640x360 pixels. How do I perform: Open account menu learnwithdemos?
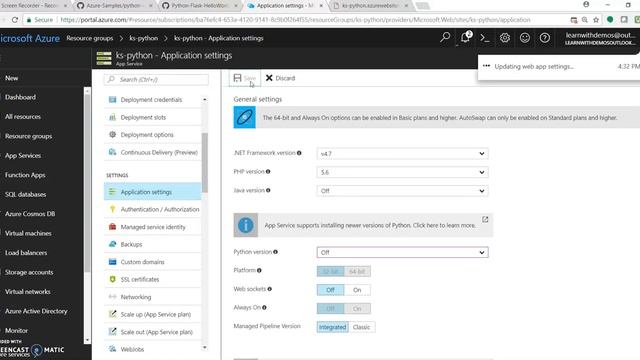pyautogui.click(x=600, y=38)
